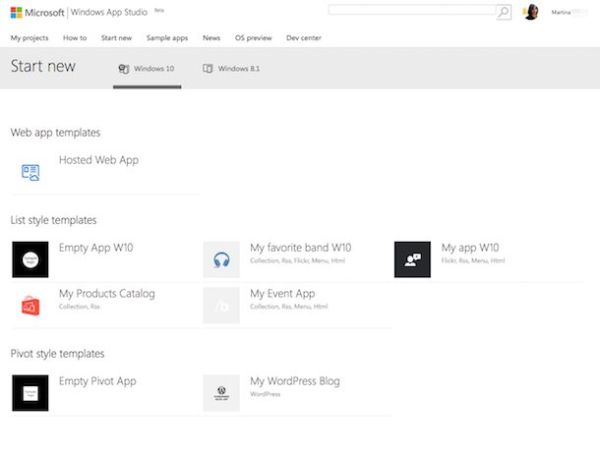
Task: Go to Sample apps menu item
Action: [166, 37]
